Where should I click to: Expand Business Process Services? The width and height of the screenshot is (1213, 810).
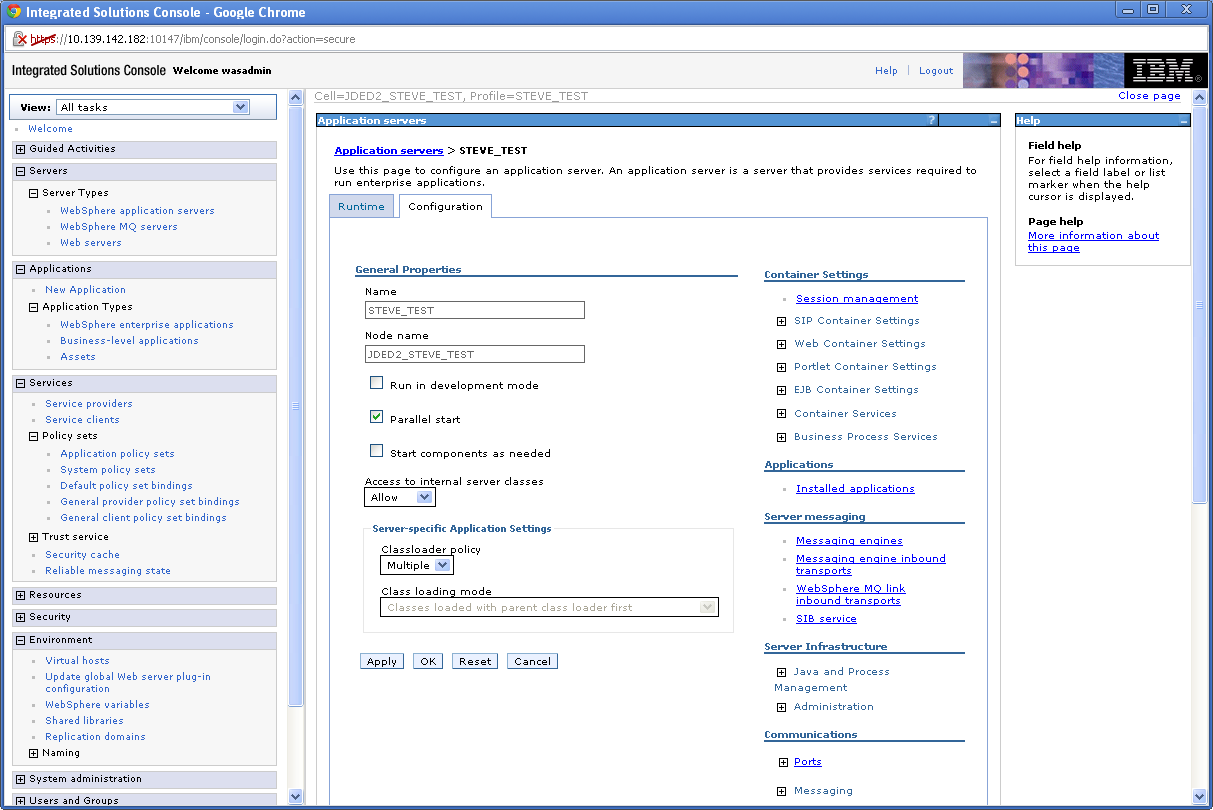[782, 437]
